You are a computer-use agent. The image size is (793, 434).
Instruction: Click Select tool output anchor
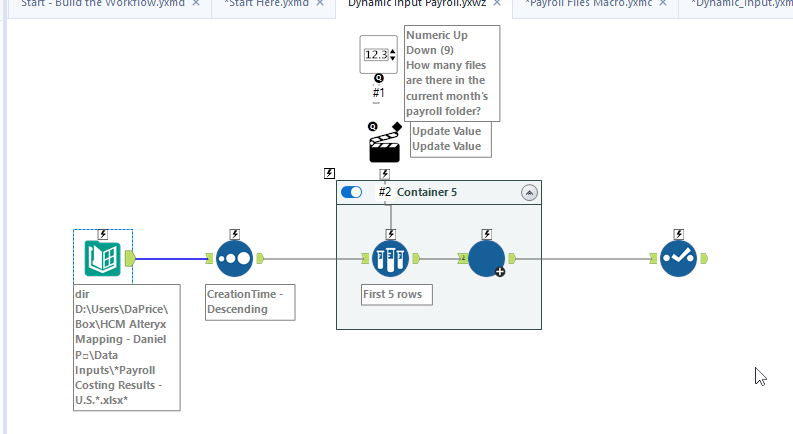[704, 258]
